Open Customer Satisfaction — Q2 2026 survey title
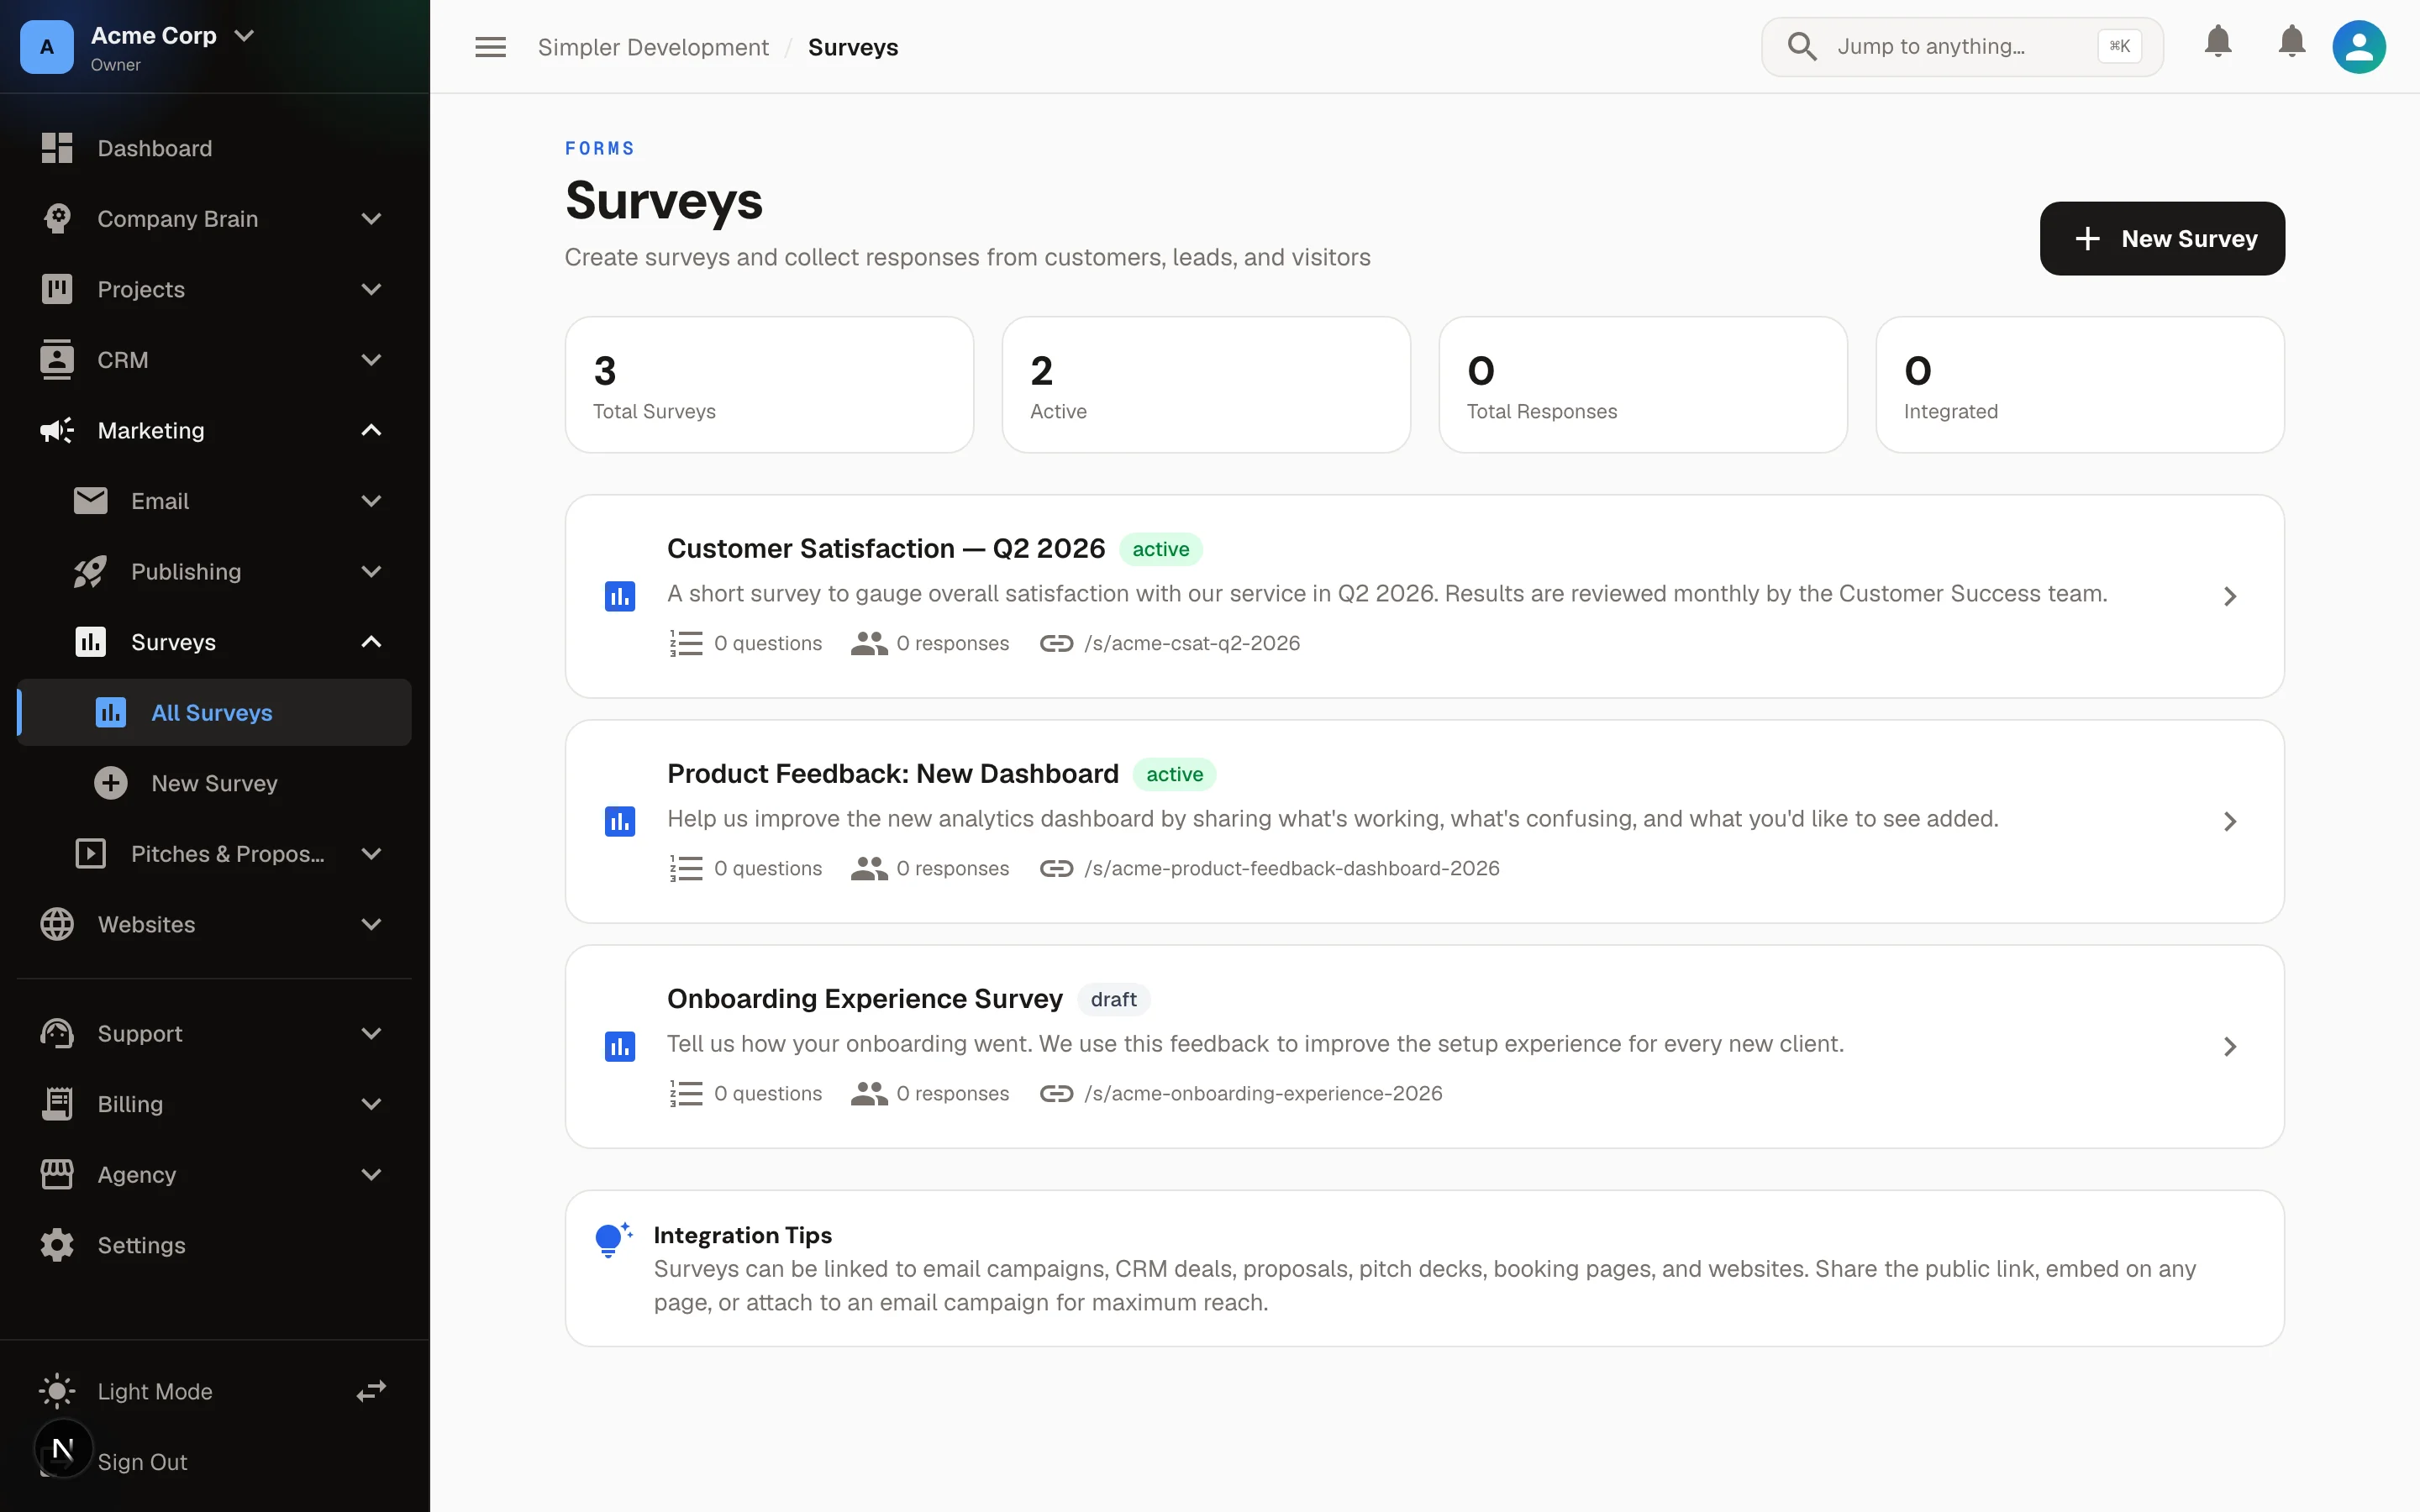Viewport: 2420px width, 1512px height. pyautogui.click(x=886, y=548)
